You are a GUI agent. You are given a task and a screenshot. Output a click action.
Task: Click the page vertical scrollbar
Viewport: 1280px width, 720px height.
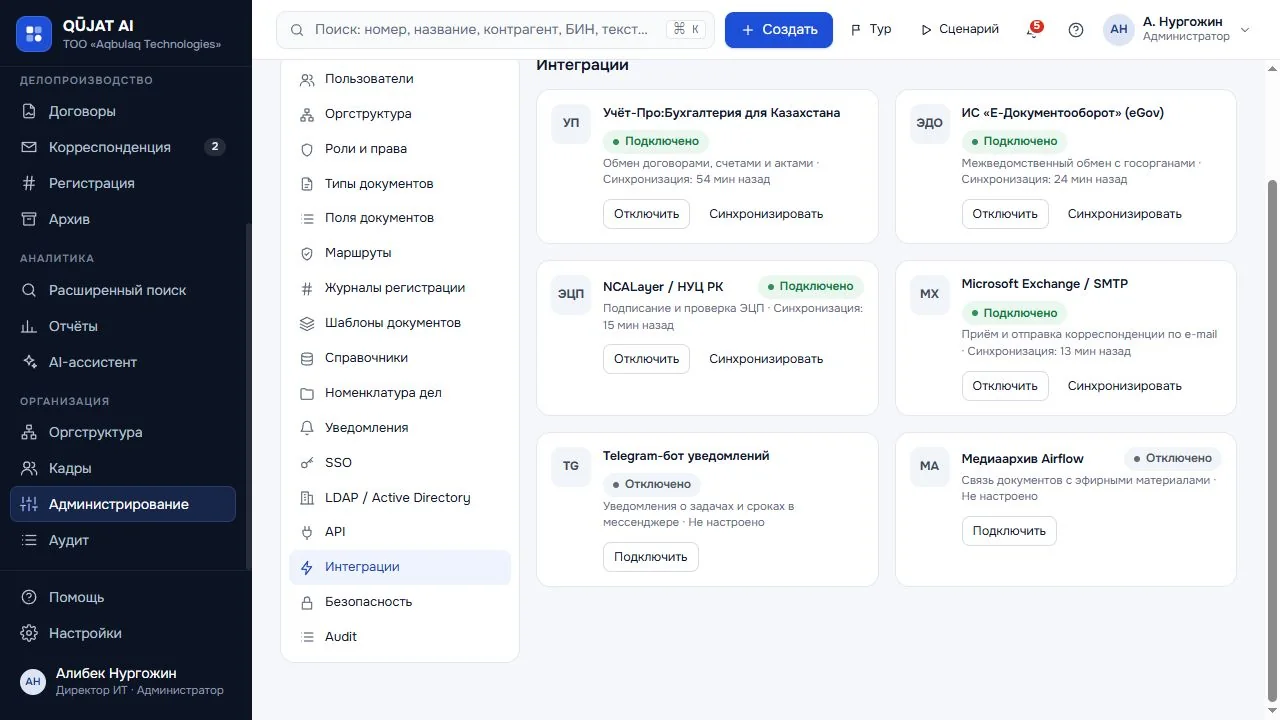coord(1272,440)
